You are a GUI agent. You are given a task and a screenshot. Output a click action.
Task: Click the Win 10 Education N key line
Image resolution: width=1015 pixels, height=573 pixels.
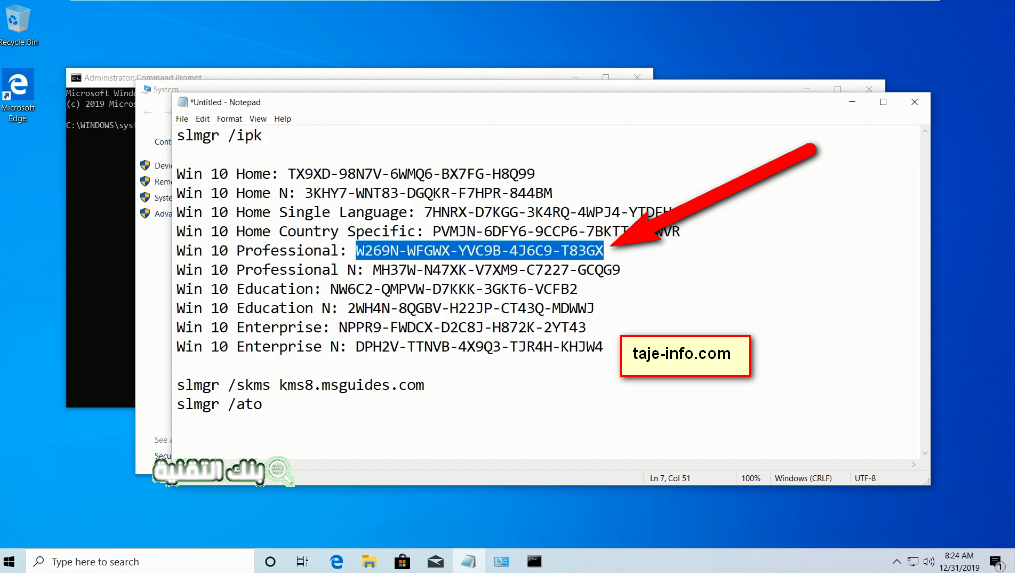tap(385, 308)
